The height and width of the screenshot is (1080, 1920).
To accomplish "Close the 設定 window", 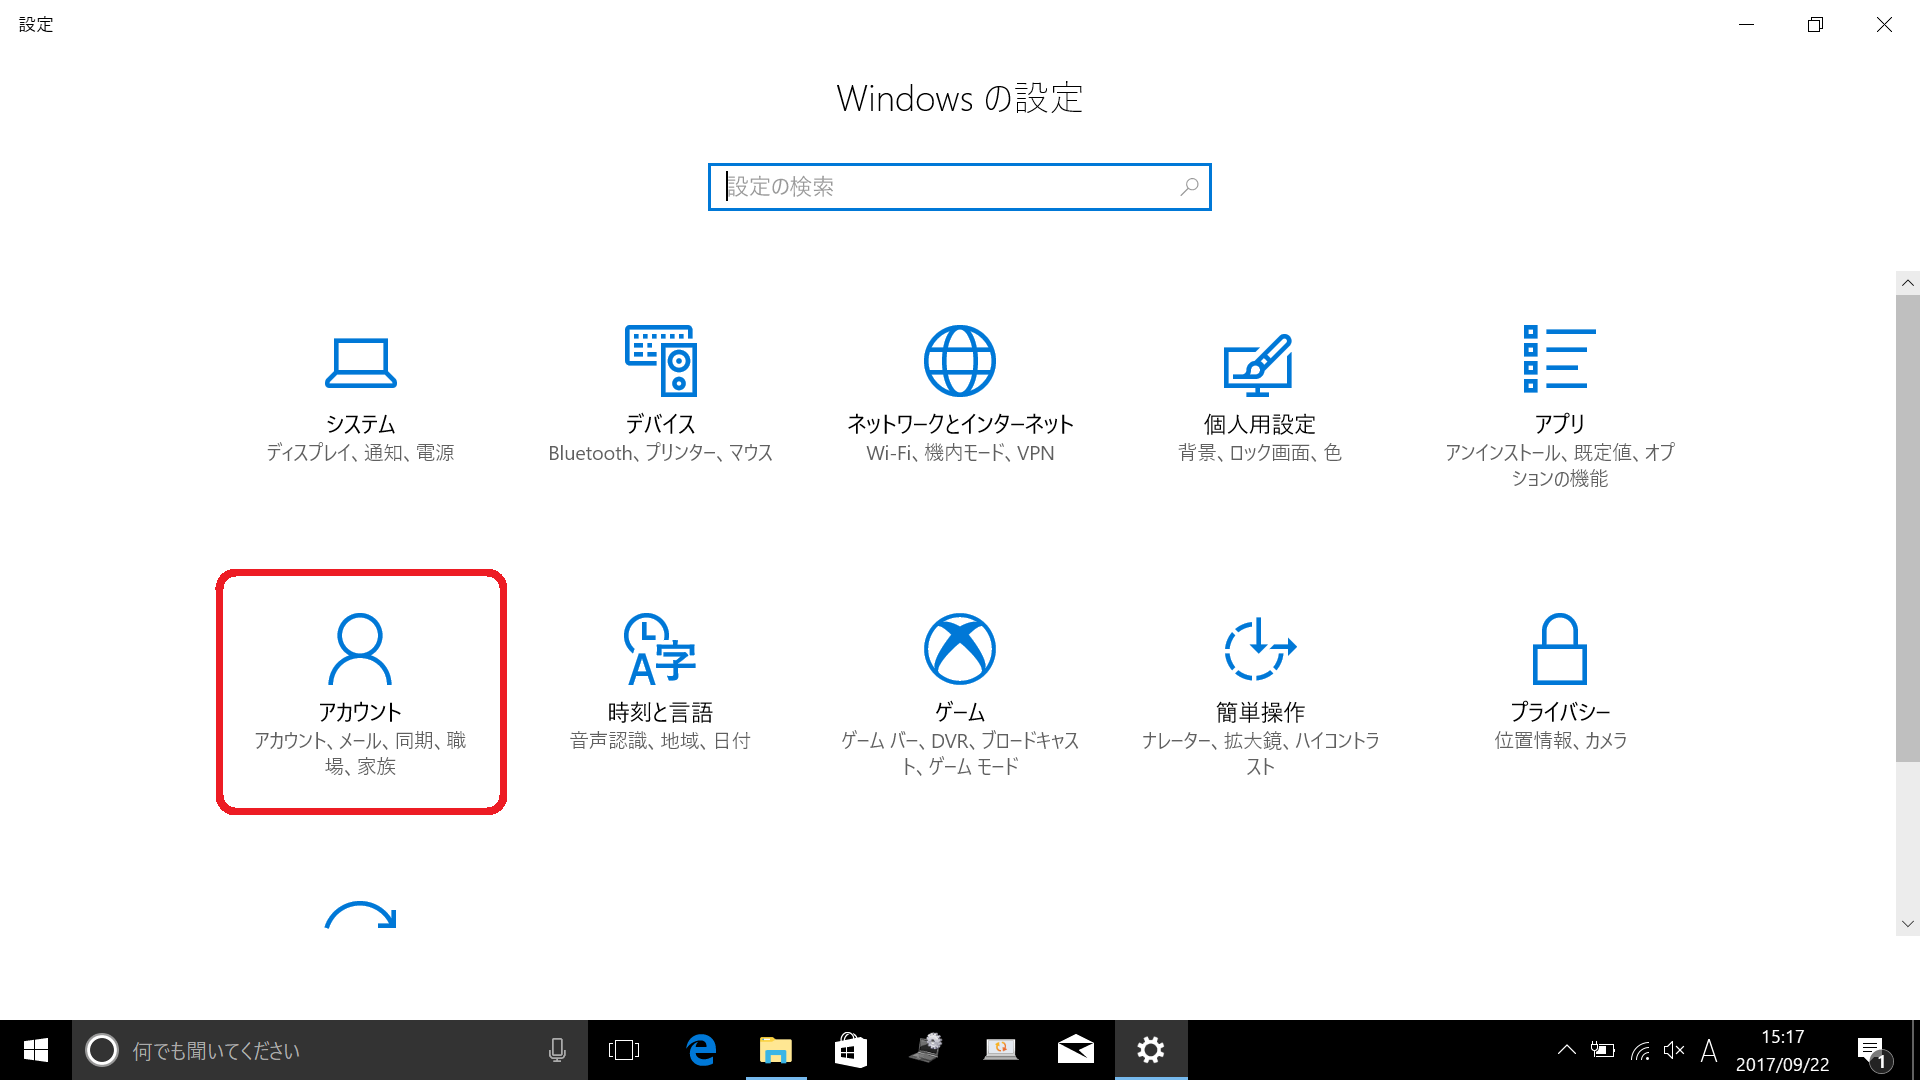I will click(x=1884, y=24).
